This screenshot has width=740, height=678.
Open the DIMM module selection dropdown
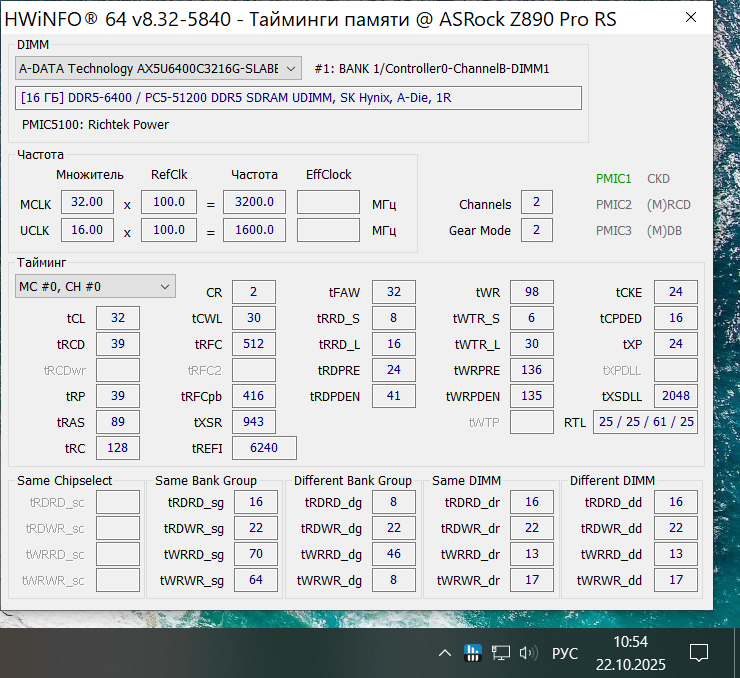point(158,69)
